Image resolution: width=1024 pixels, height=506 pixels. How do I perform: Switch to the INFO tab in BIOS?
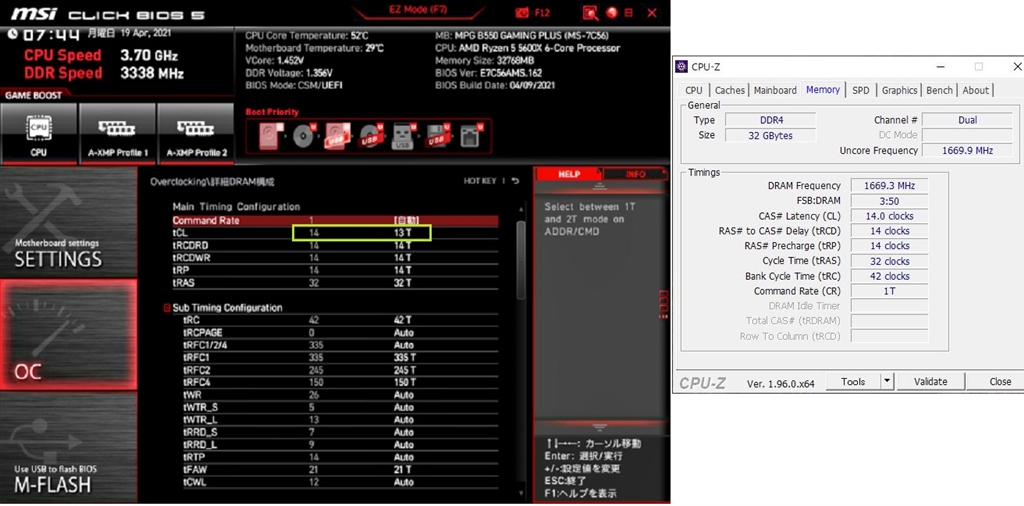coord(634,174)
